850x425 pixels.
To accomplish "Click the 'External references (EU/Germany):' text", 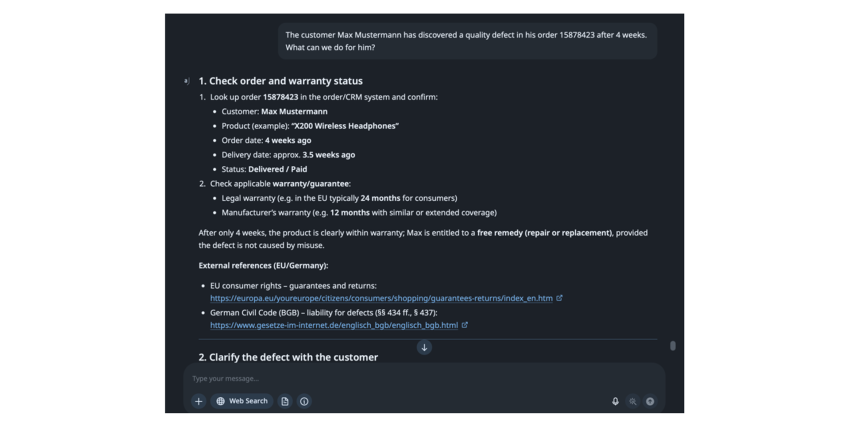I will pos(263,266).
